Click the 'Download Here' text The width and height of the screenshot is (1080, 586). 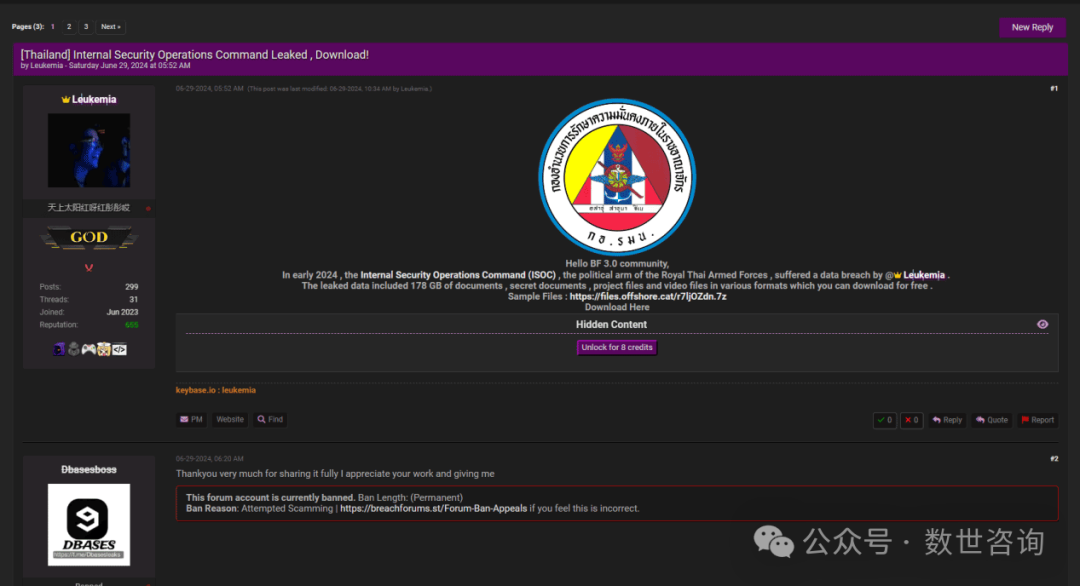click(x=616, y=307)
